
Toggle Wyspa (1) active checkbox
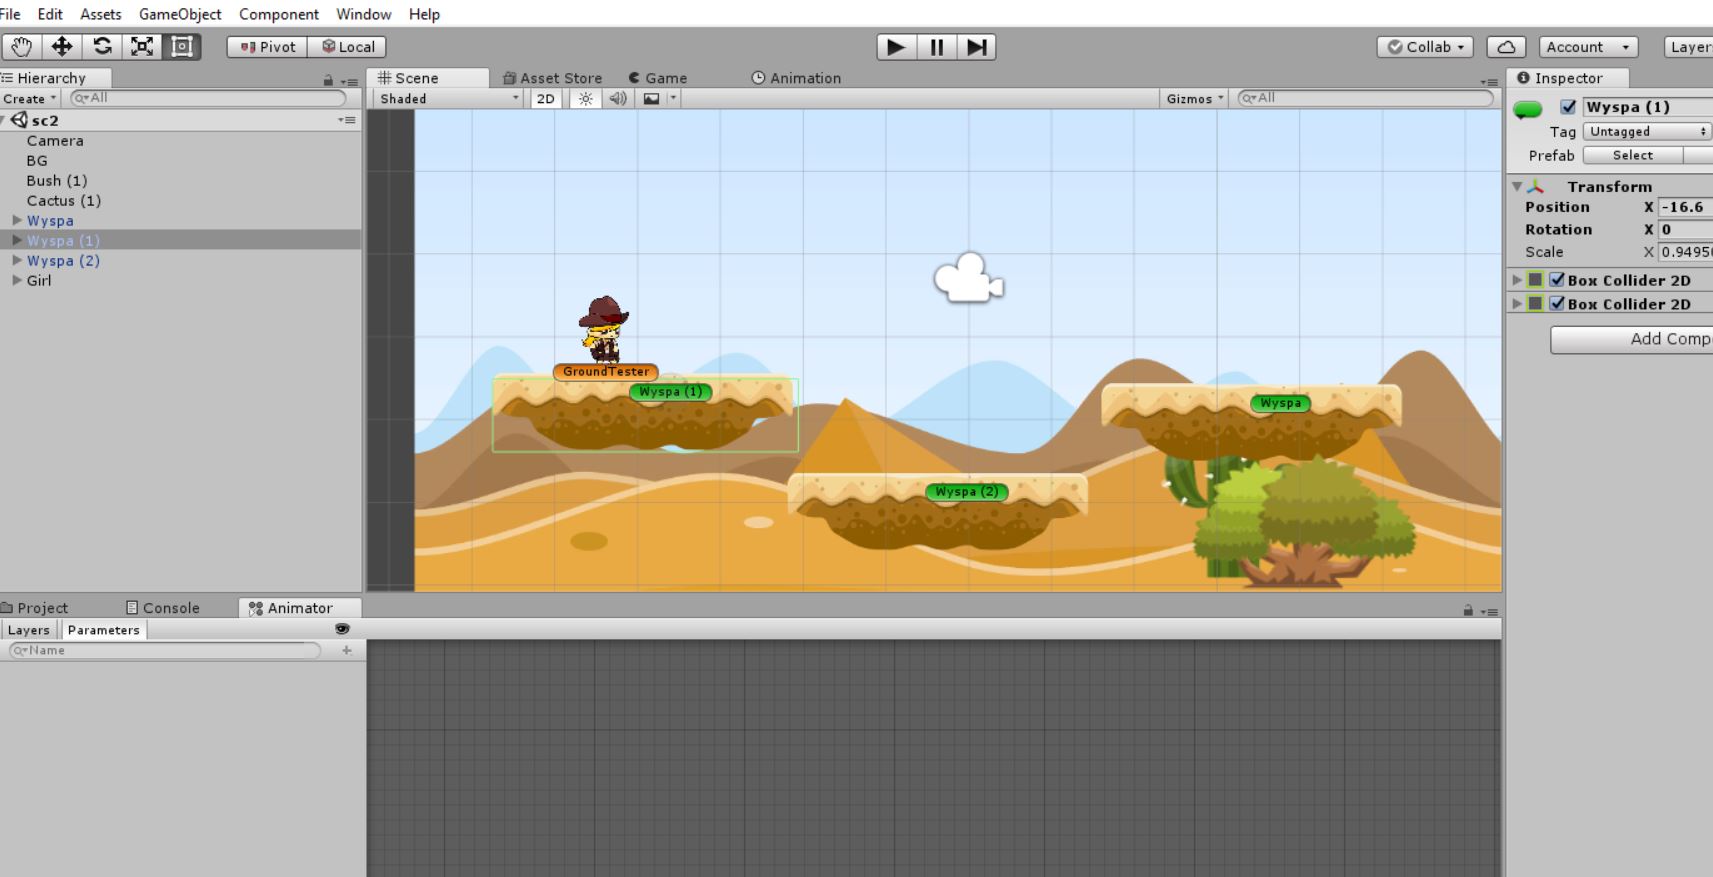1568,107
